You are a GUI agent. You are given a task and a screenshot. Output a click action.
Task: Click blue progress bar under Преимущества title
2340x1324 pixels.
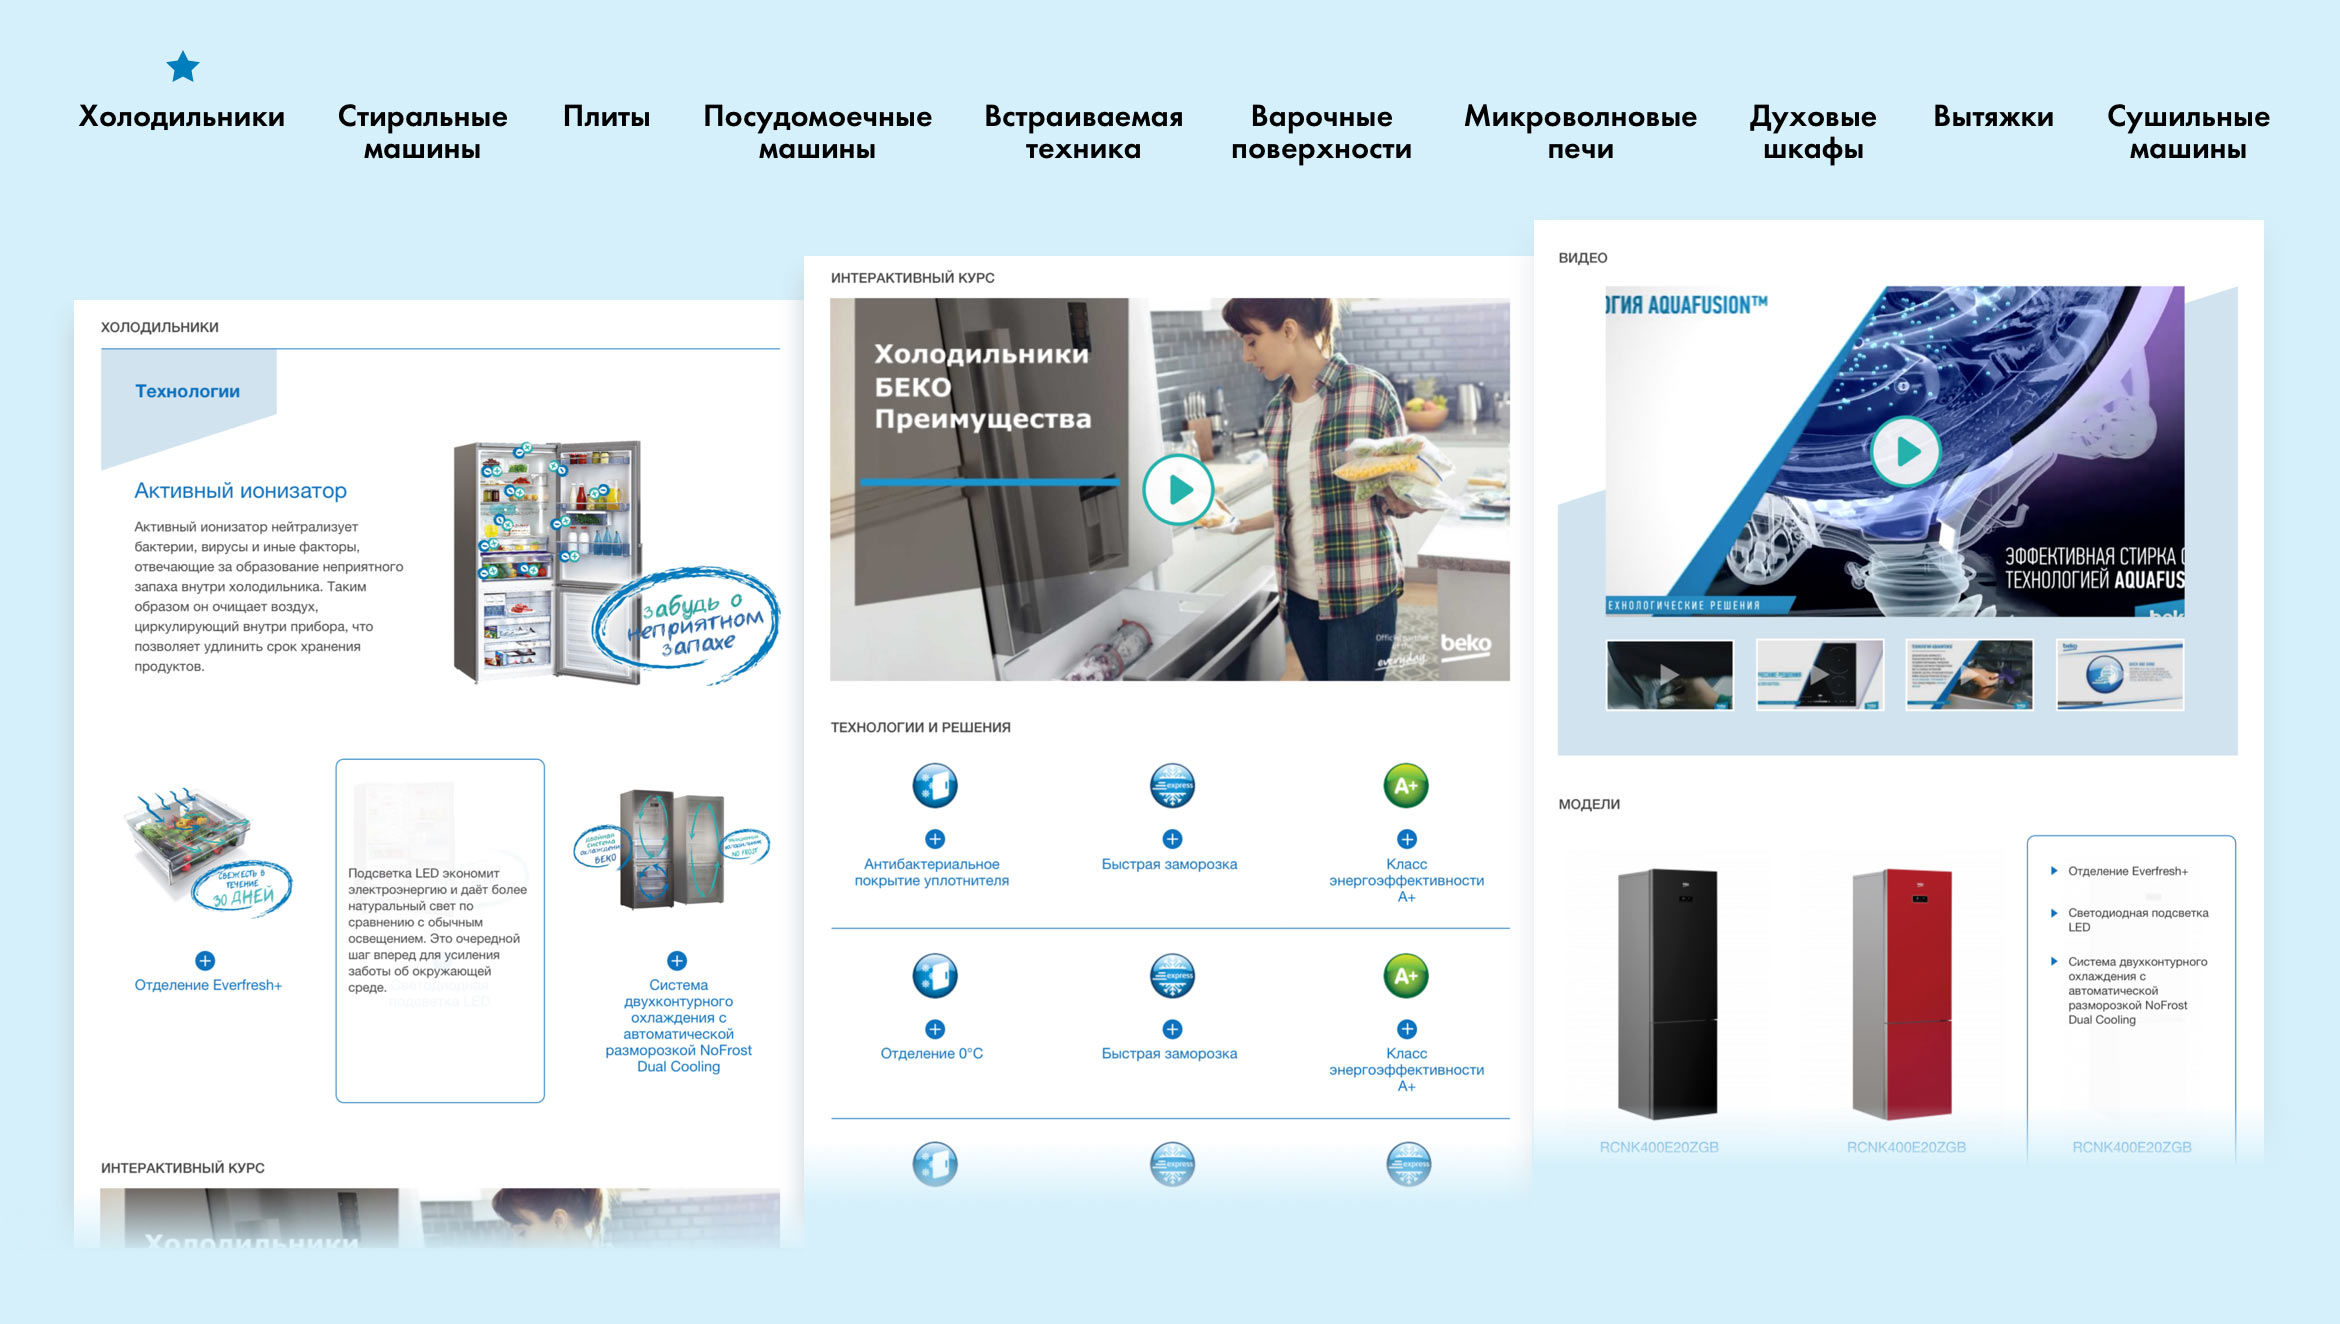tap(990, 482)
